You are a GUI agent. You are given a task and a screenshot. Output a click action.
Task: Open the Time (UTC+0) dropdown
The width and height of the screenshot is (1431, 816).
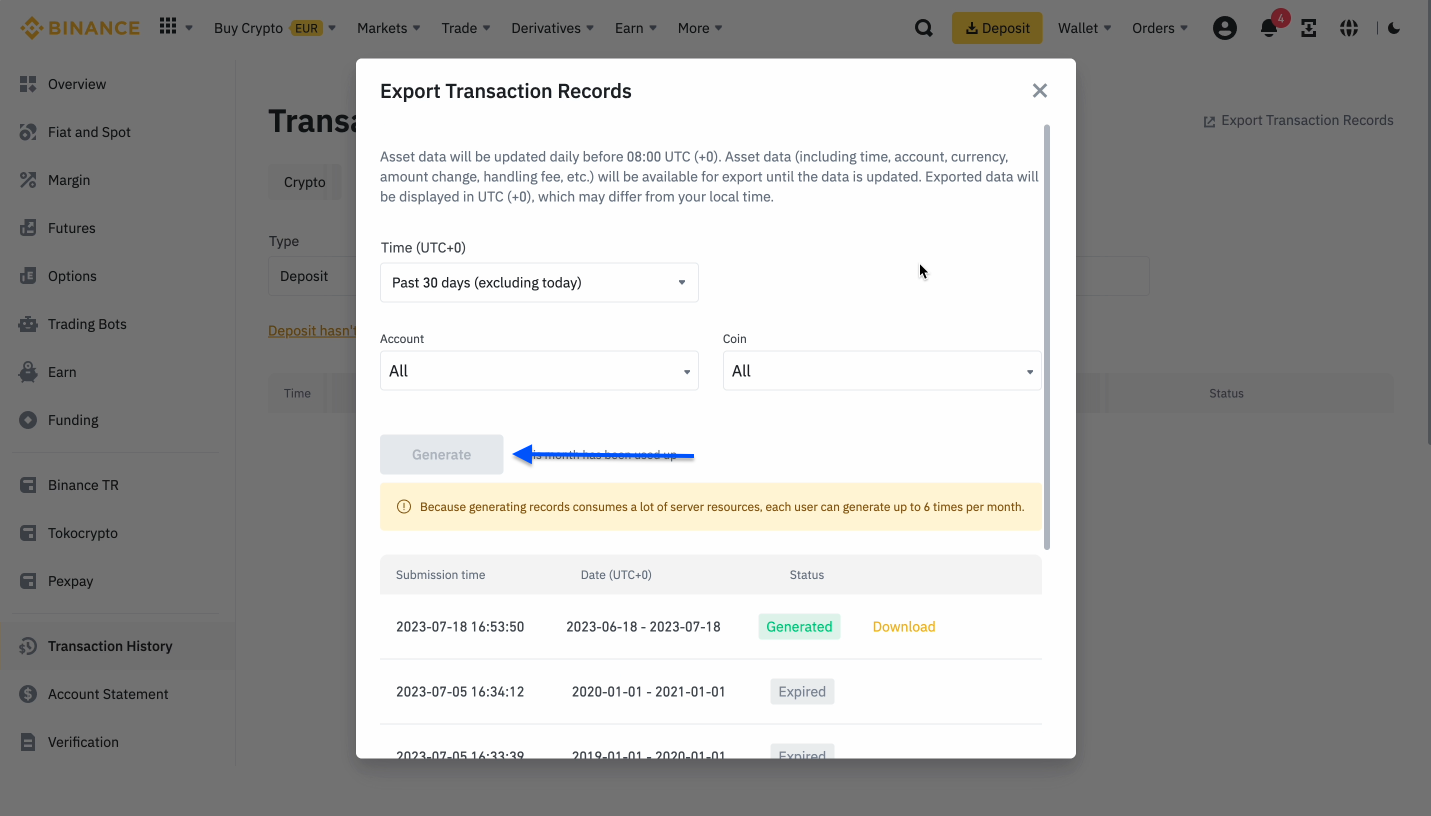[x=539, y=282]
